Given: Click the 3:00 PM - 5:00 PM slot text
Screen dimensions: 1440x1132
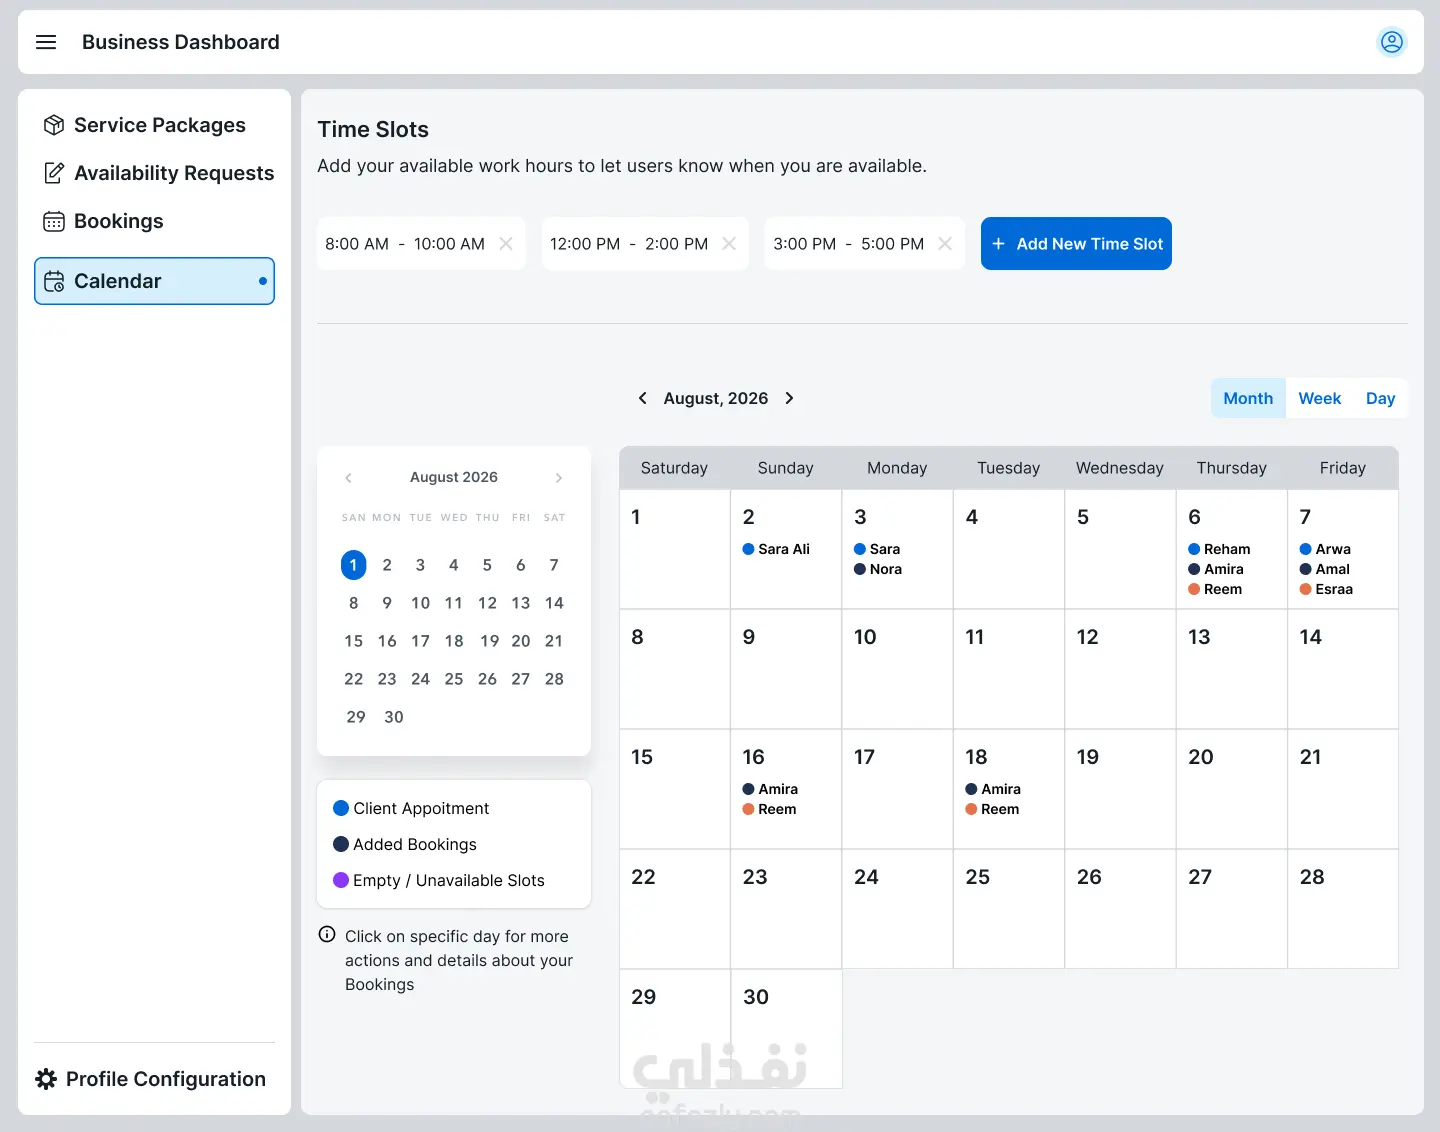Looking at the screenshot, I should tap(848, 244).
